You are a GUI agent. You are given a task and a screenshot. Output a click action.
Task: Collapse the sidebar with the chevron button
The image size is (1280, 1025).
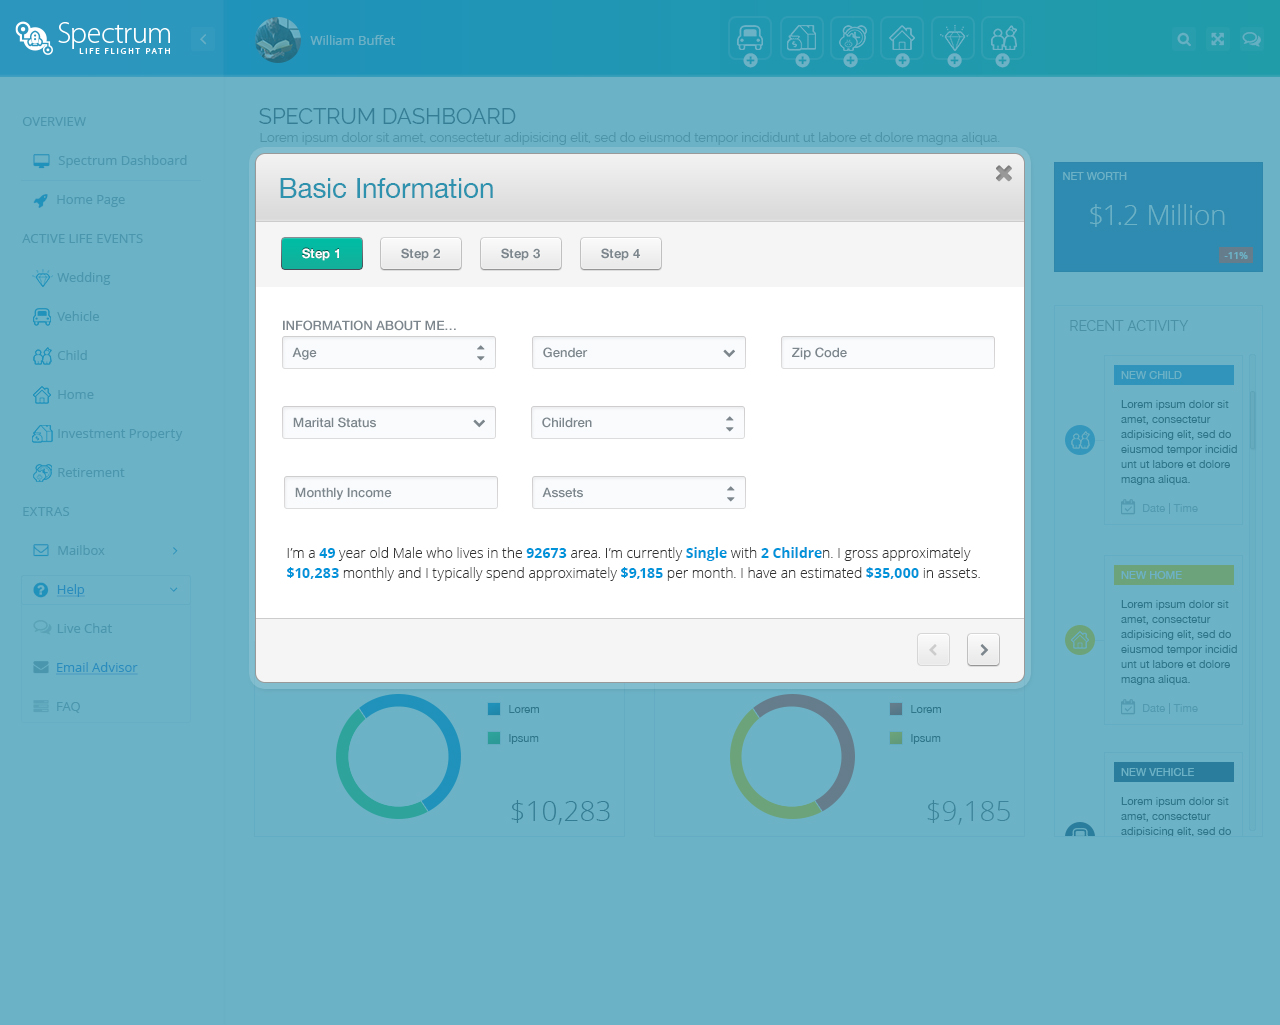coord(203,40)
